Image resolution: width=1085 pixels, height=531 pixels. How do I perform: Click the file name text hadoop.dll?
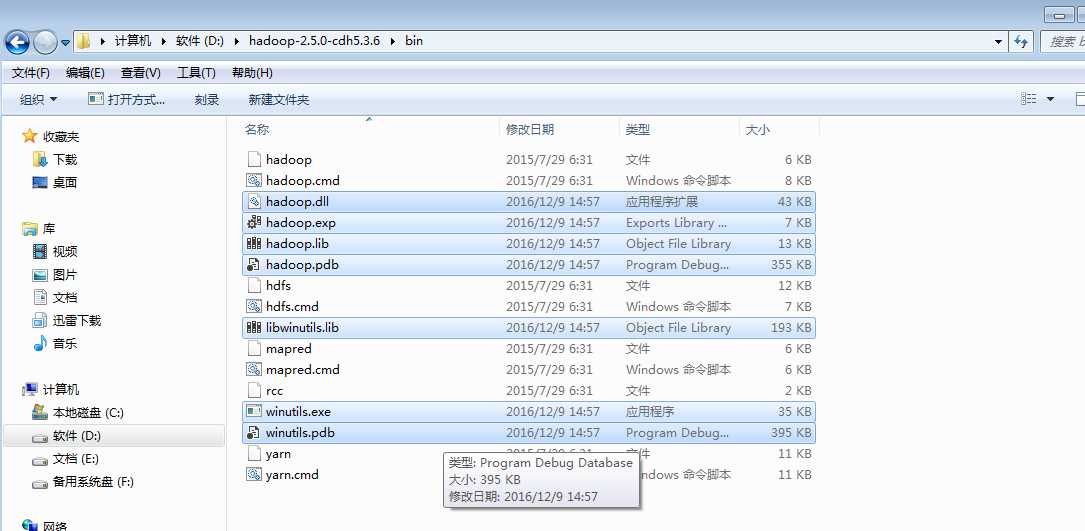click(x=298, y=201)
